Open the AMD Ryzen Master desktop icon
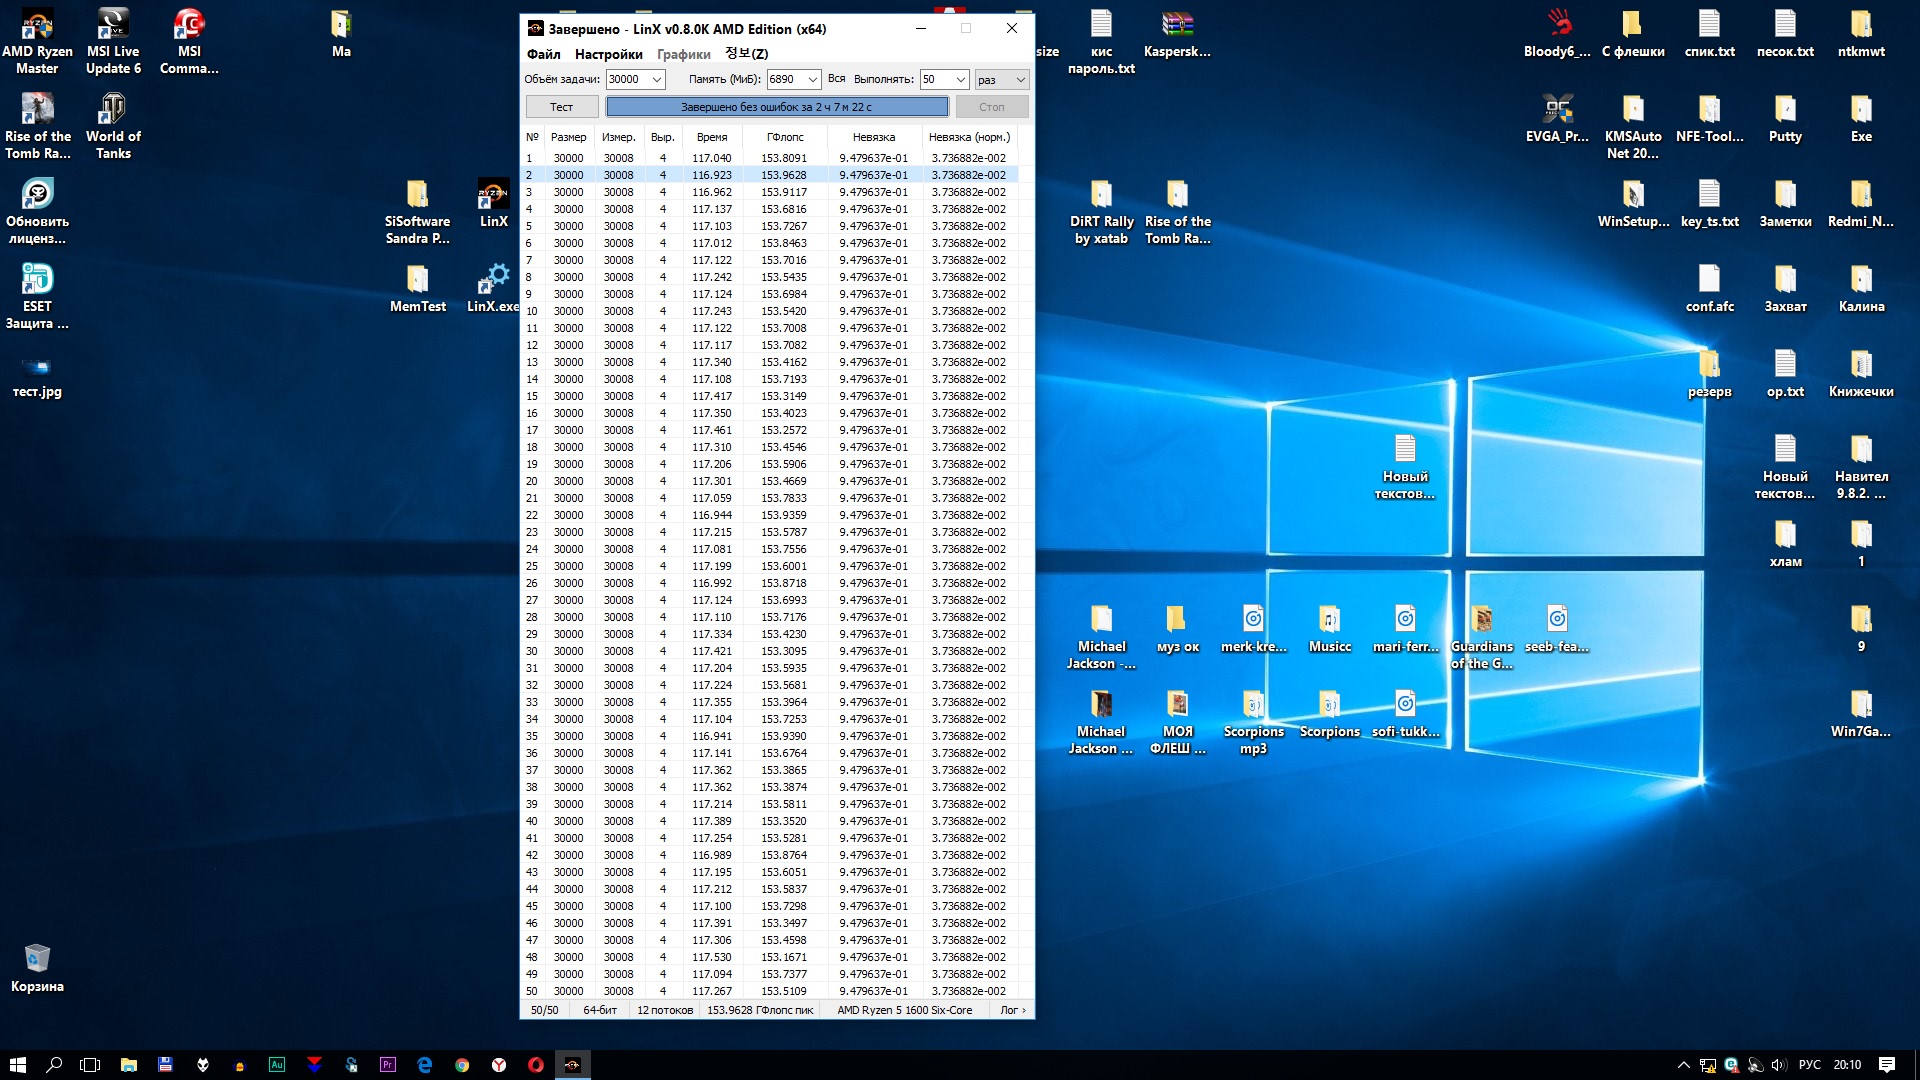Viewport: 1920px width, 1080px height. tap(37, 40)
